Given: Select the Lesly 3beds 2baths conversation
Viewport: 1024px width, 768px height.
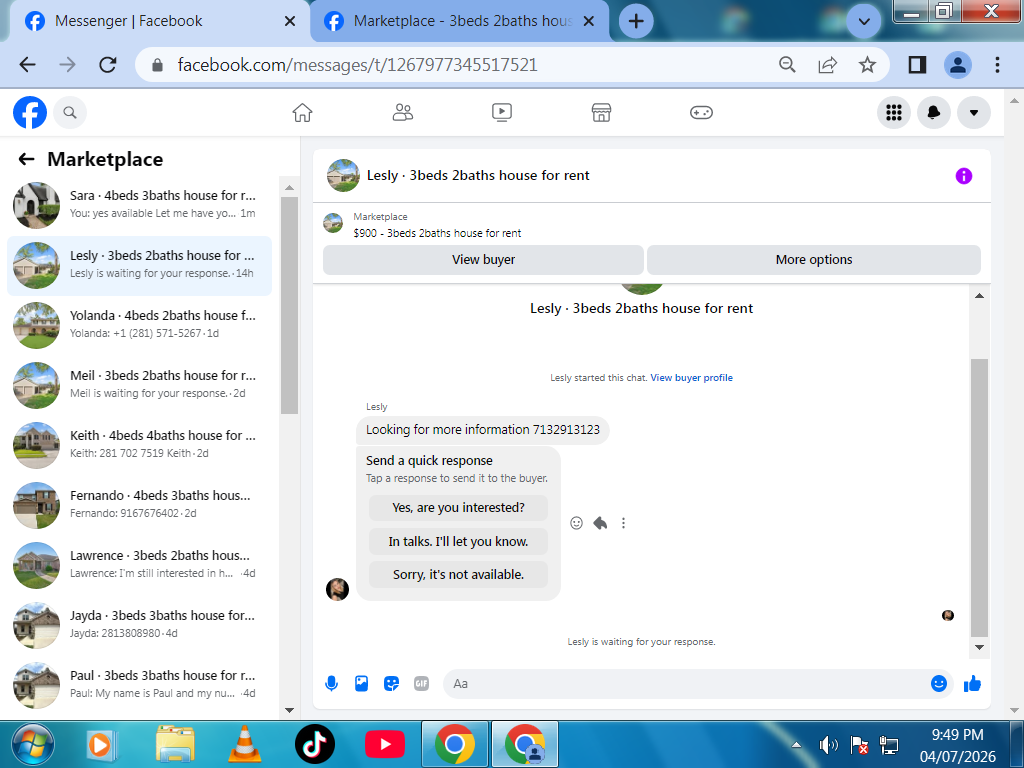Looking at the screenshot, I should pos(139,266).
